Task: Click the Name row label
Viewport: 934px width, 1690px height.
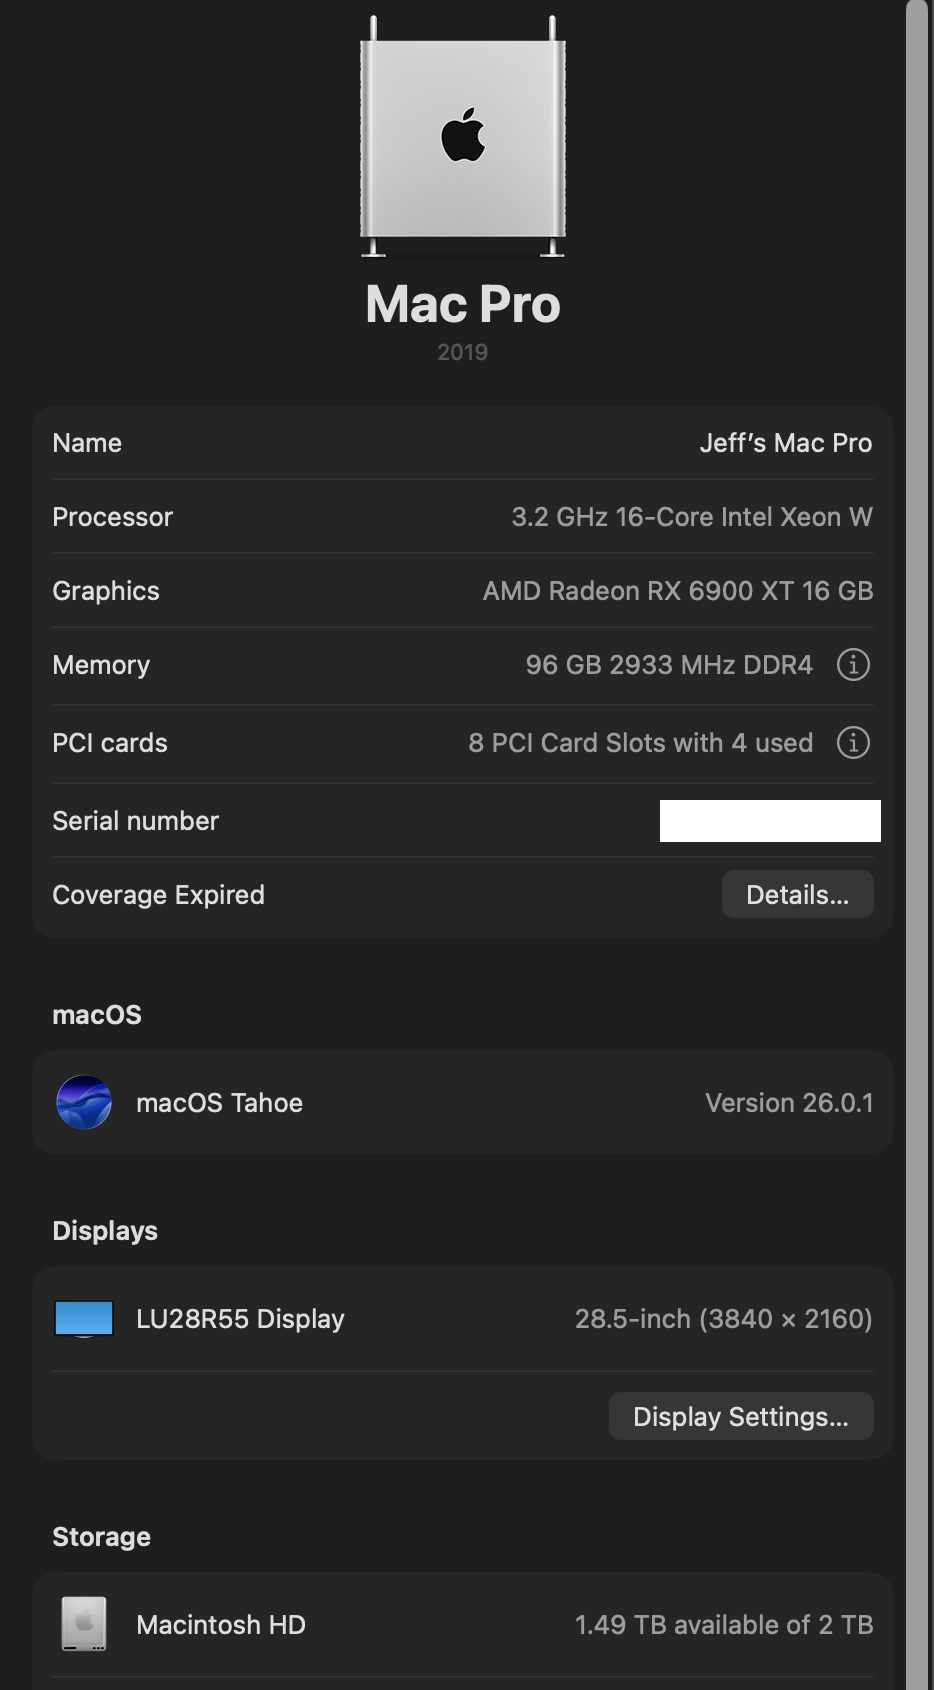Action: click(x=87, y=442)
